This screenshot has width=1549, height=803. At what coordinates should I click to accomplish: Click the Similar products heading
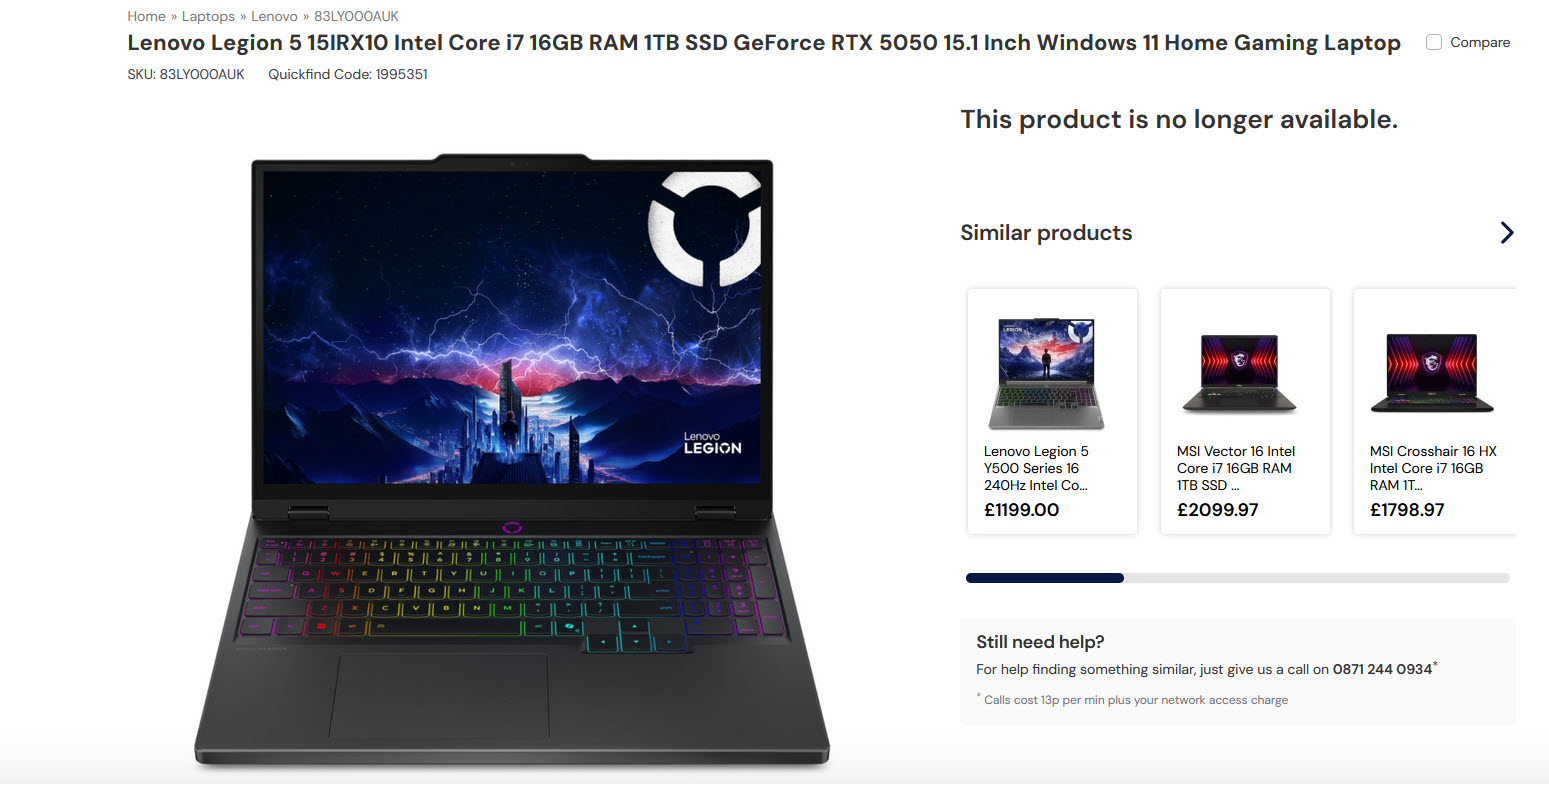click(x=1046, y=233)
